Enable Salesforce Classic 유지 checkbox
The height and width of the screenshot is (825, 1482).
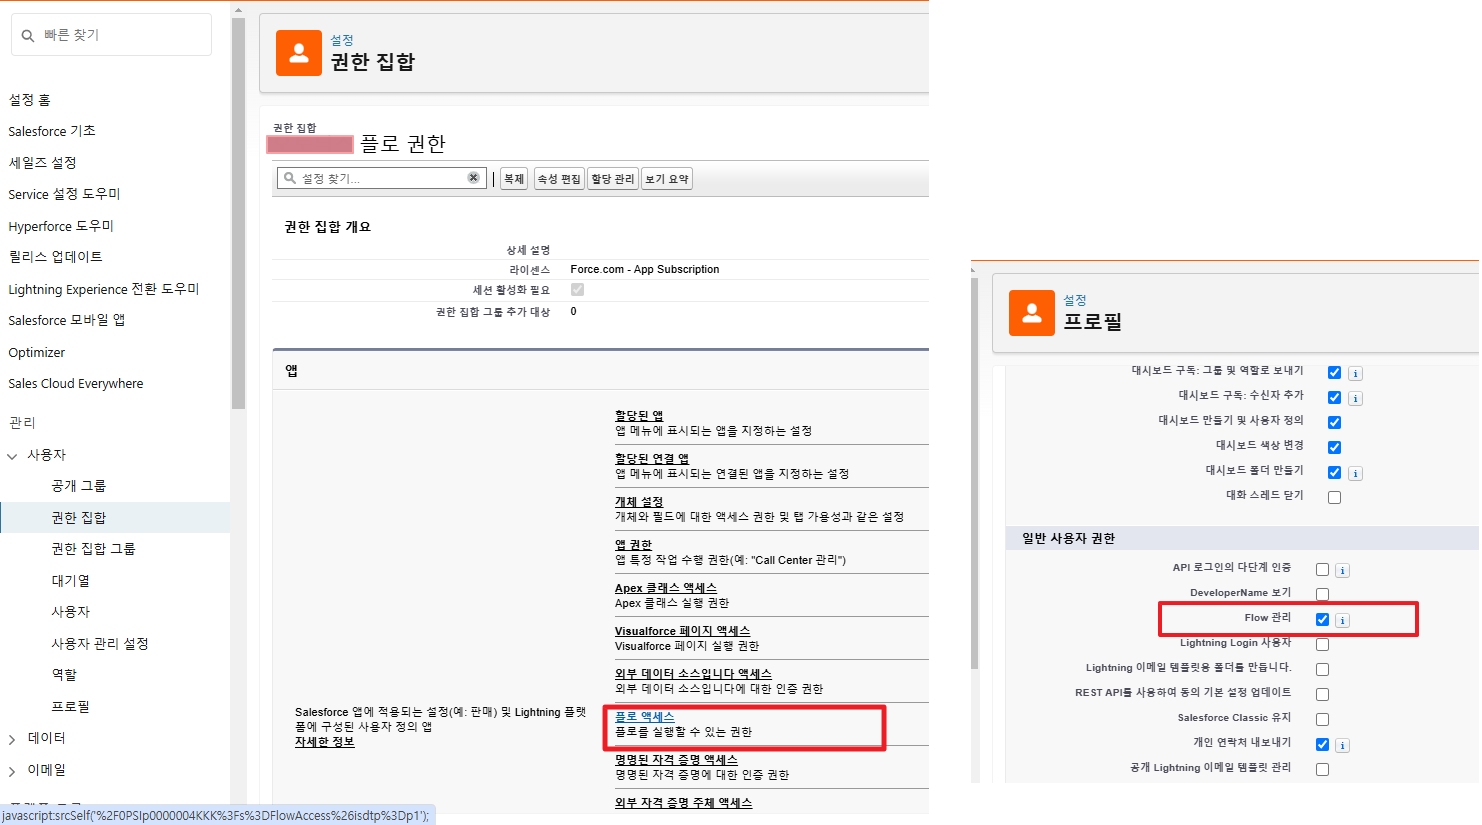1322,720
